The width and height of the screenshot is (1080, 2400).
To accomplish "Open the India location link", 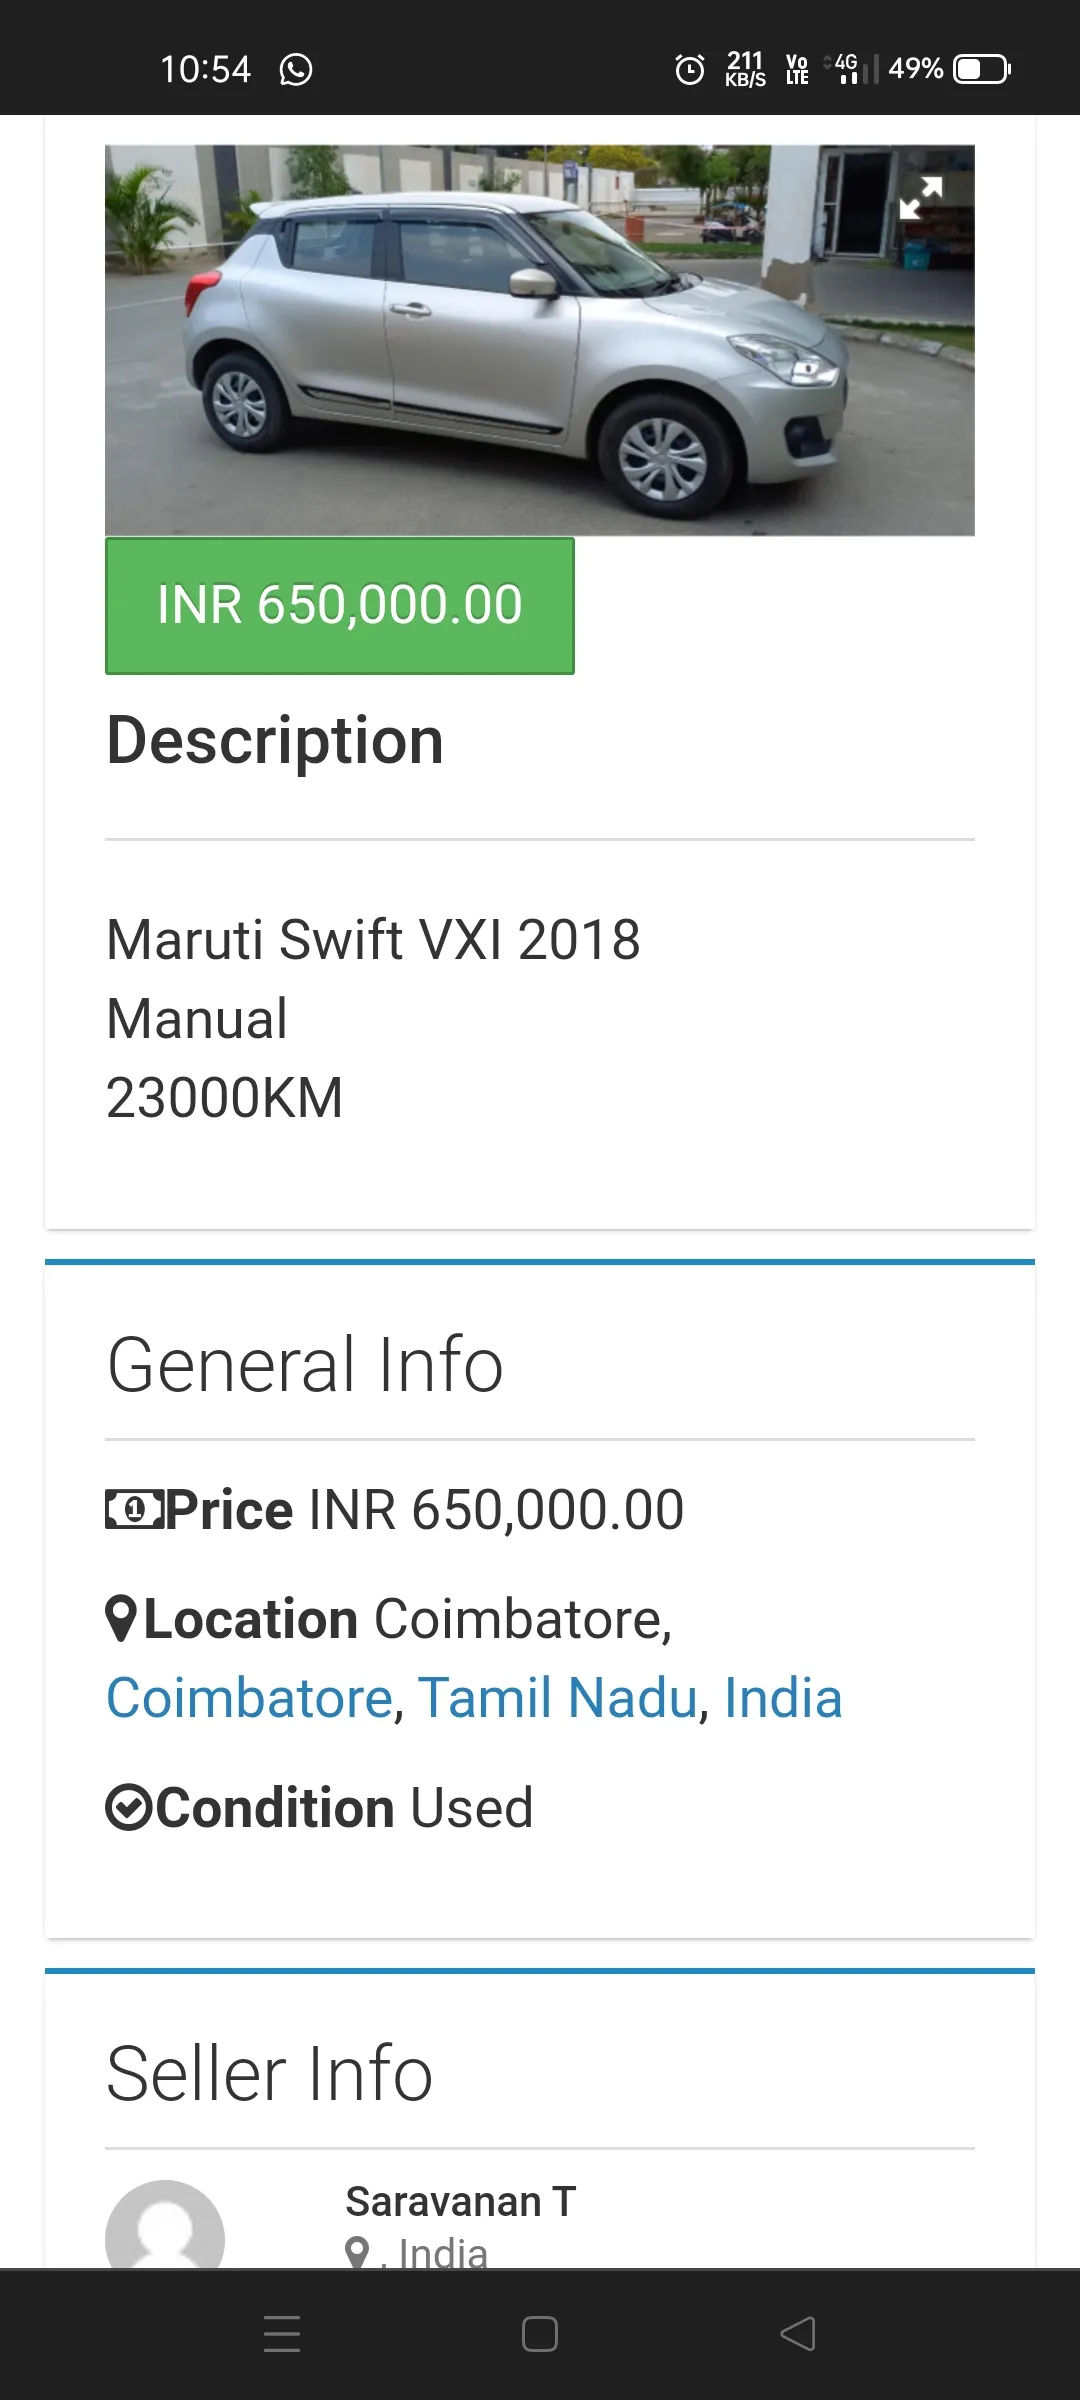I will coord(783,1698).
